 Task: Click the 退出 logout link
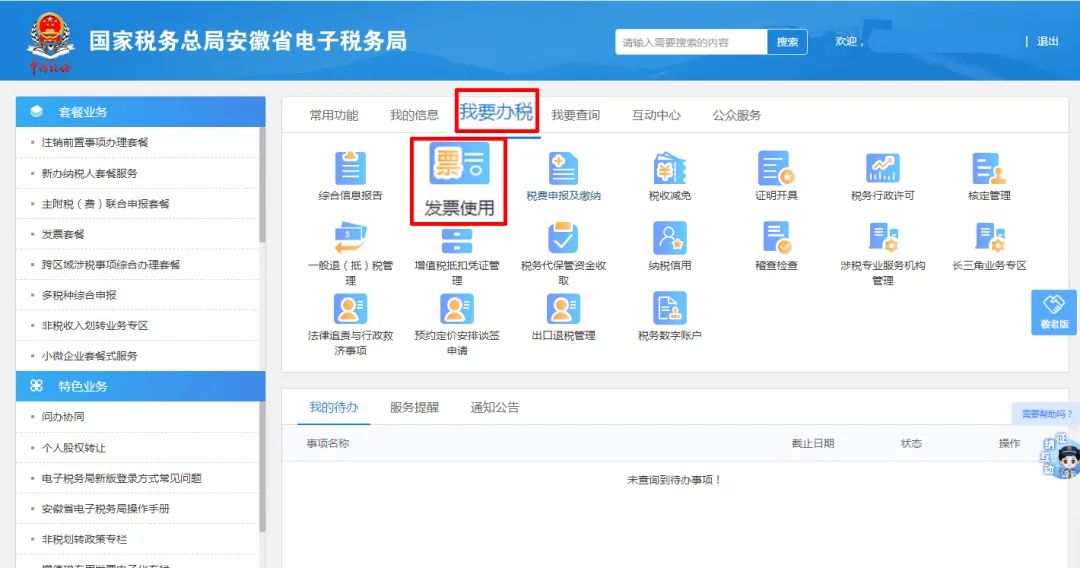tap(1048, 41)
